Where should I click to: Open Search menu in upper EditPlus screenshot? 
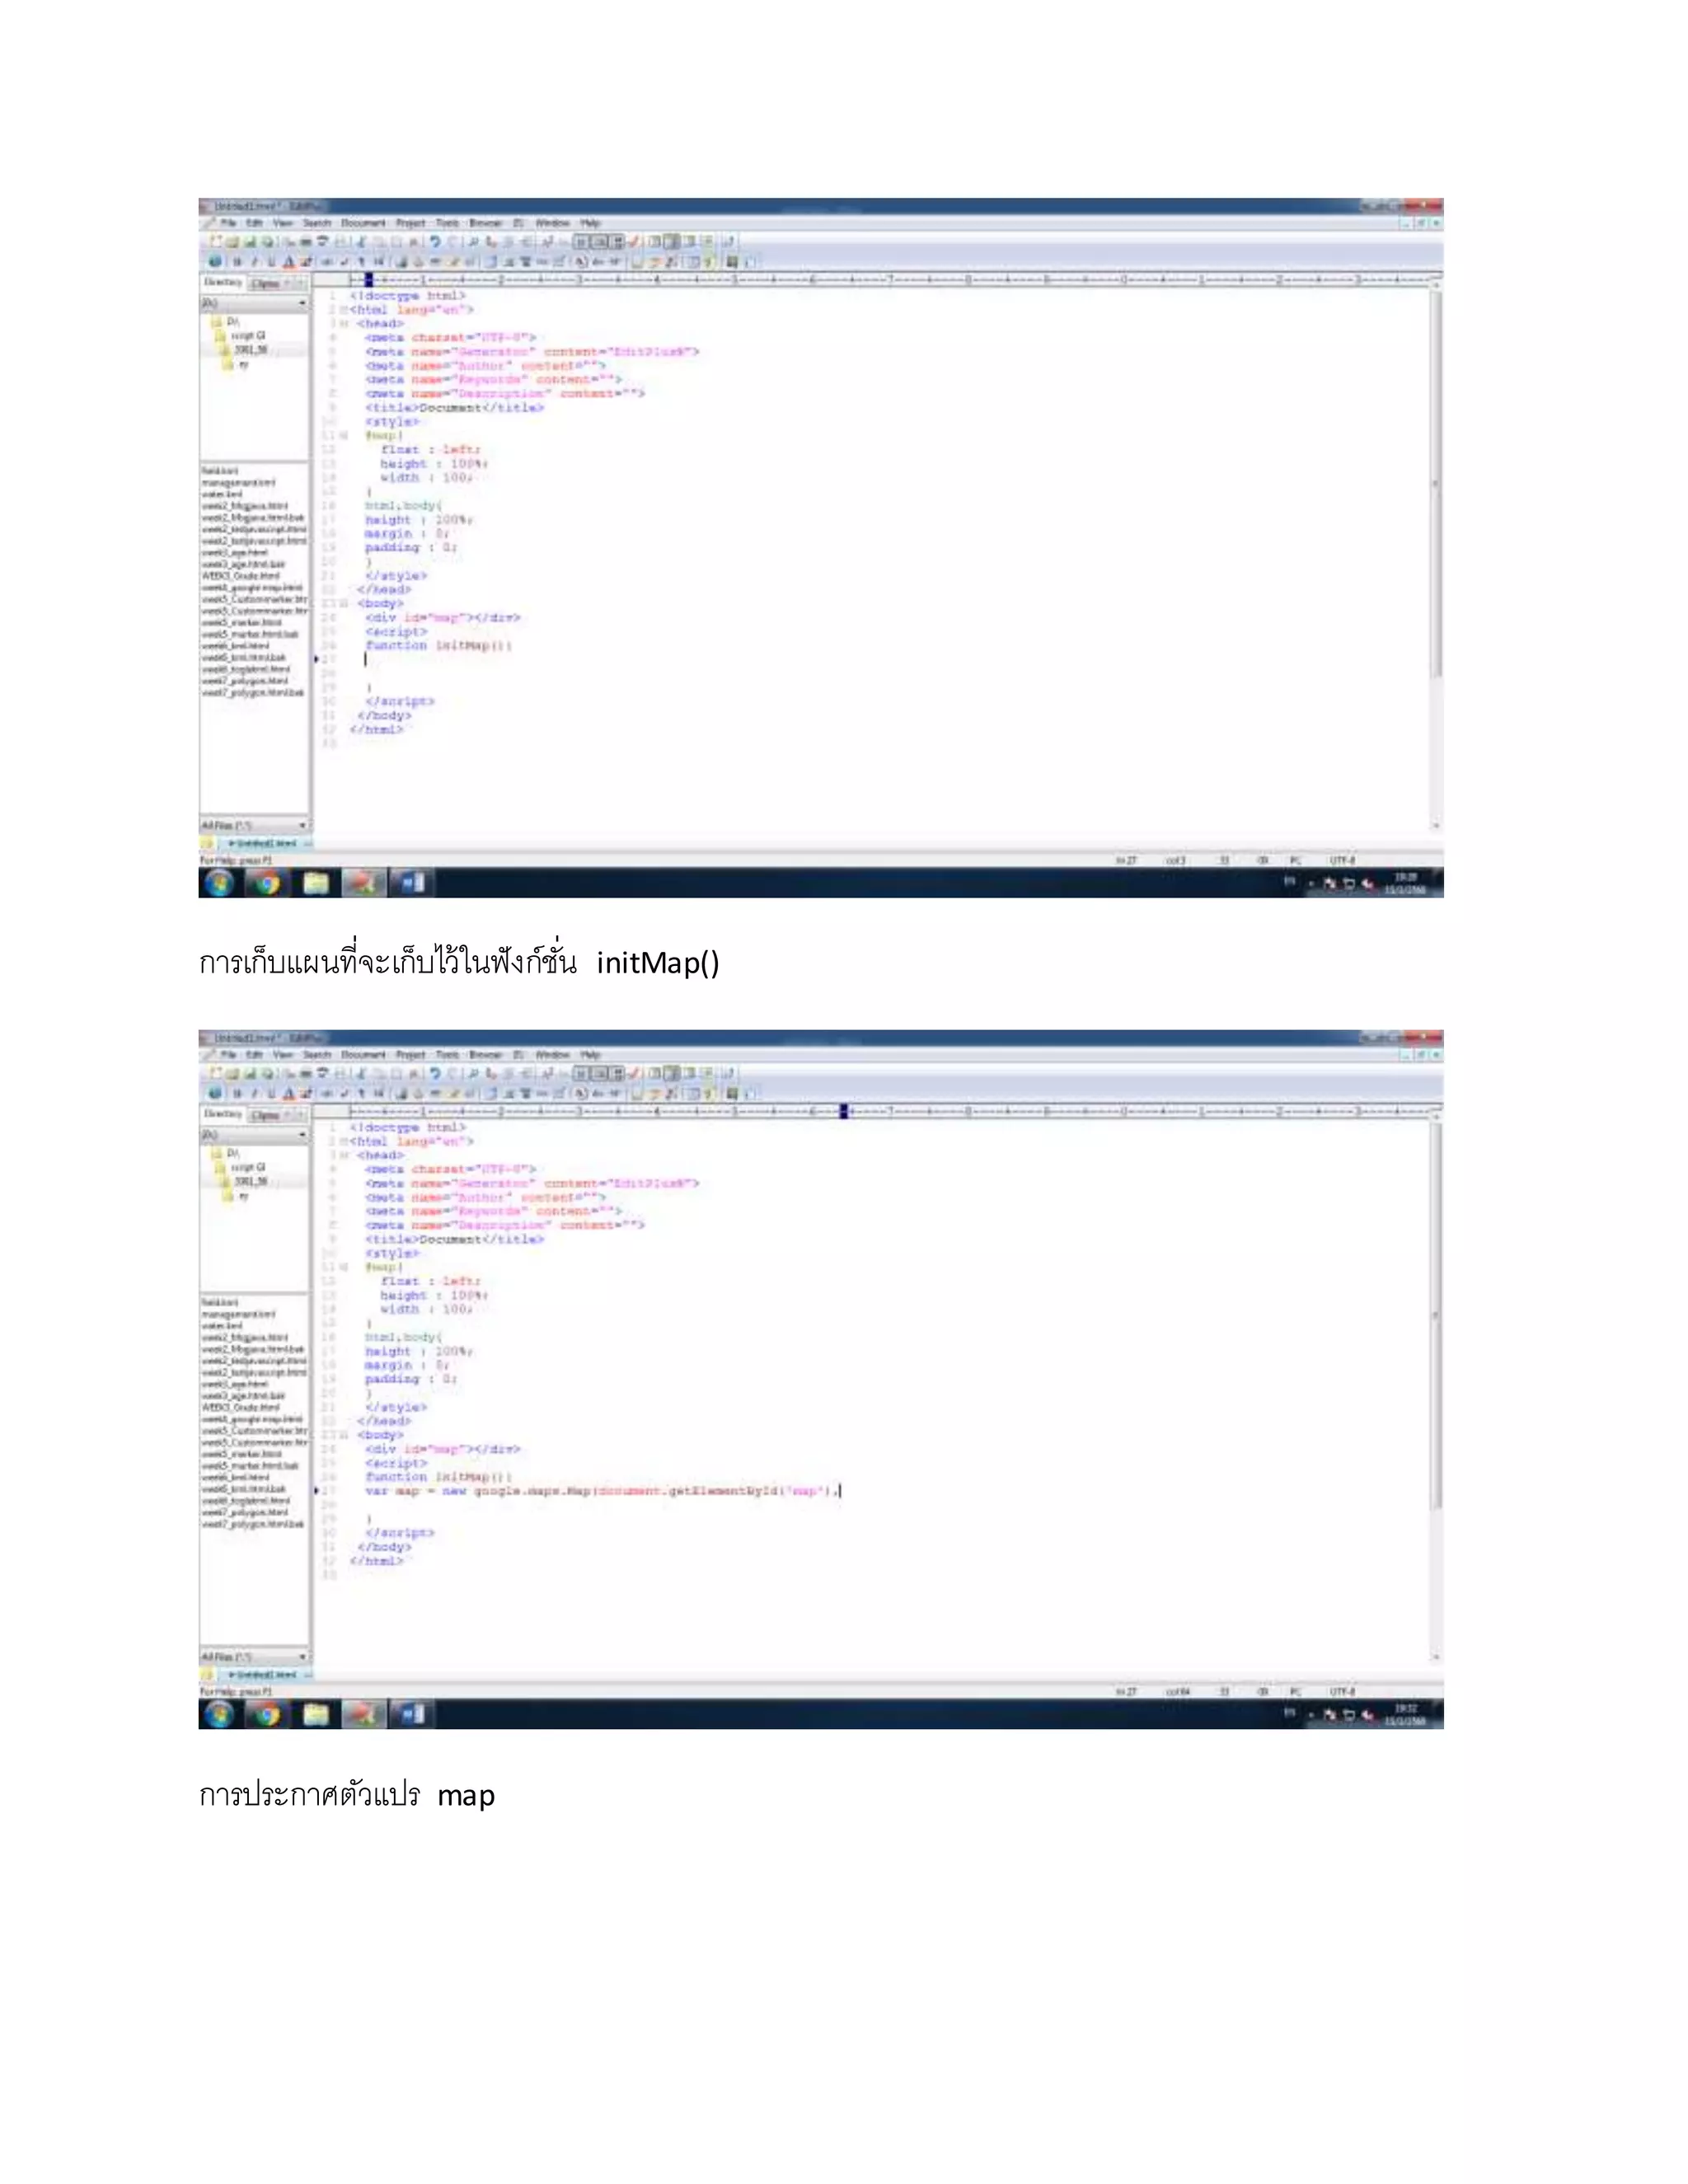[x=317, y=223]
